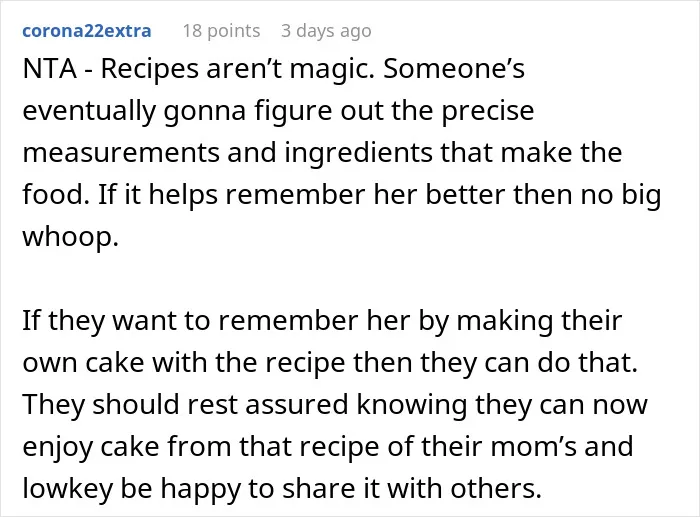Click the phrase 'lowkey be happy to share'
This screenshot has height=517, width=700.
tap(183, 488)
